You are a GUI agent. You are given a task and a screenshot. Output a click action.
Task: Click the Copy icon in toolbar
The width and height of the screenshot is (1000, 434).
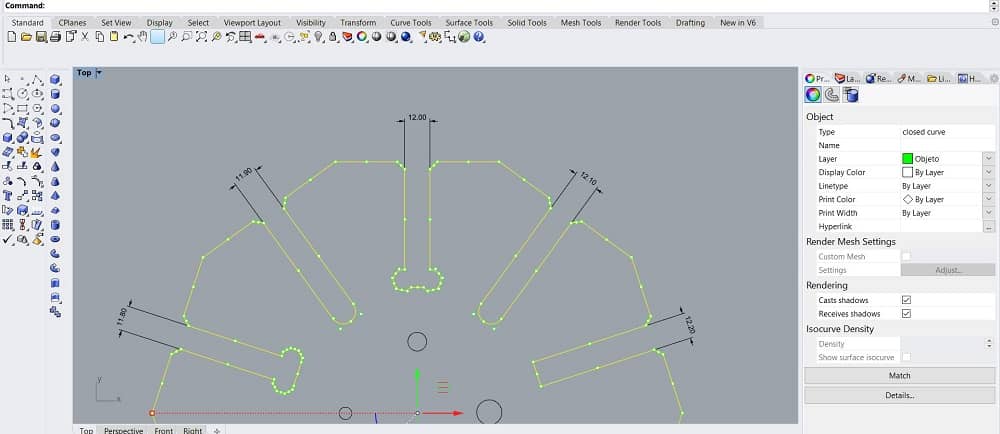click(99, 36)
